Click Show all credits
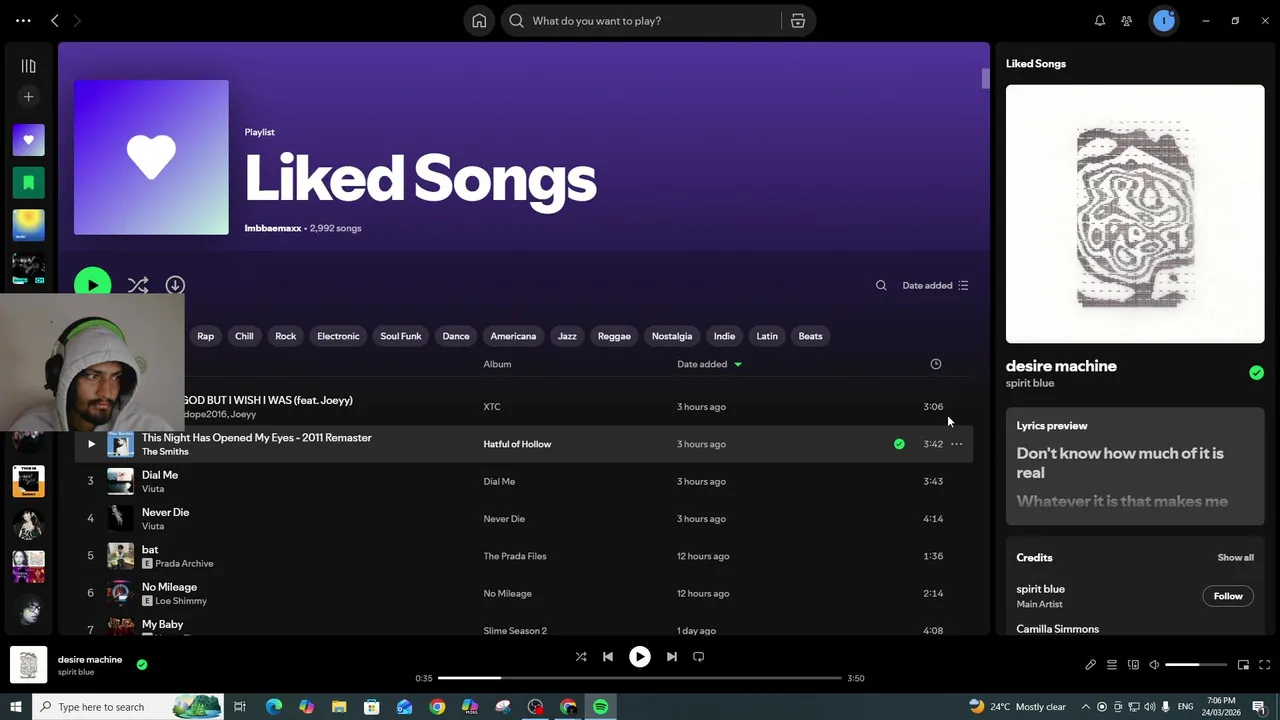 pyautogui.click(x=1235, y=558)
